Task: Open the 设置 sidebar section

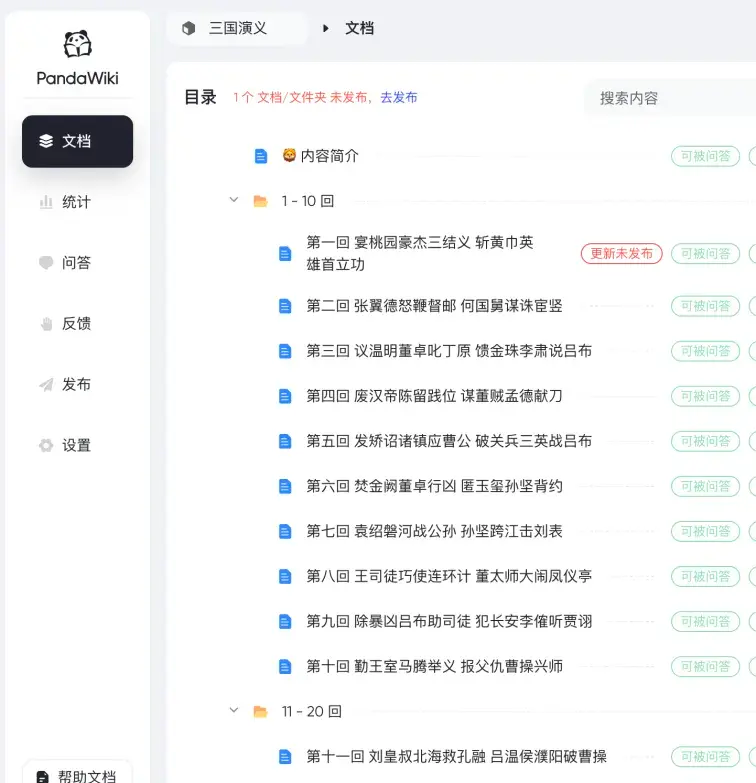Action: (77, 445)
